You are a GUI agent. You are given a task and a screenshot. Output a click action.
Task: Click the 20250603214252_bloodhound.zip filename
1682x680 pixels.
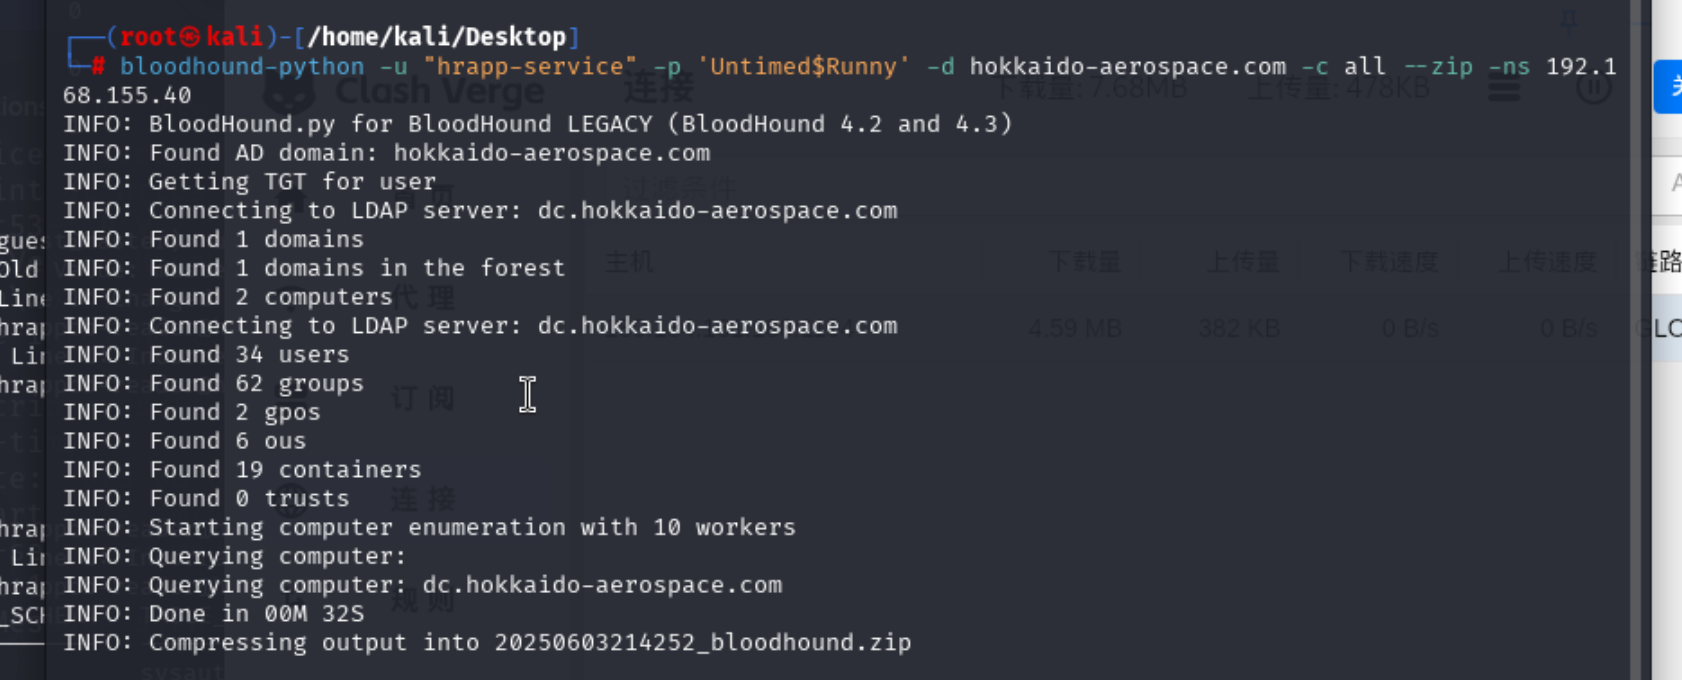(x=703, y=643)
